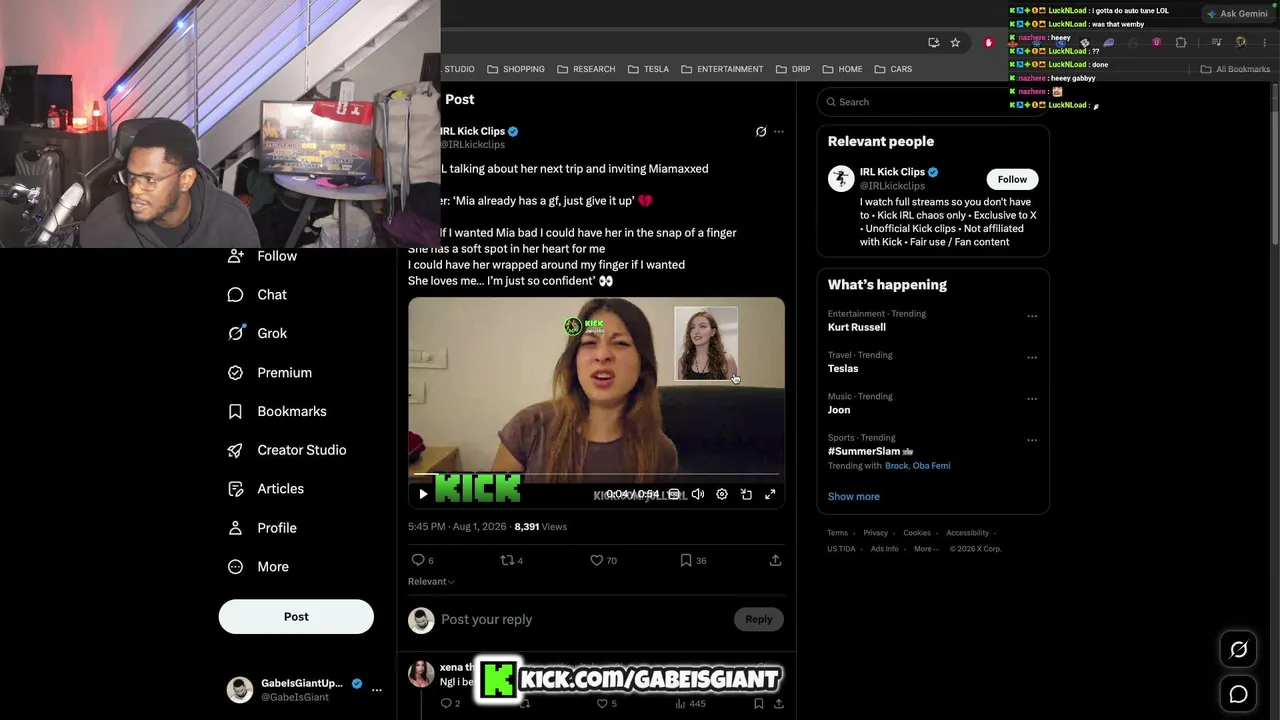
Task: Open the Accessibility footer link
Action: click(968, 533)
